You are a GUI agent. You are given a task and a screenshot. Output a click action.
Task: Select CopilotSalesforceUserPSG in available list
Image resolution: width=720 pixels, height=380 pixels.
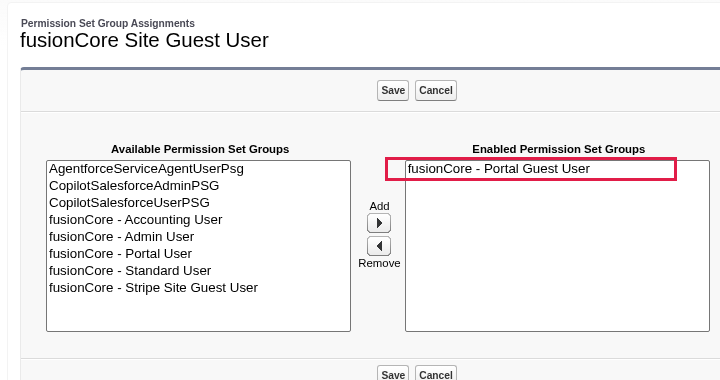(x=198, y=203)
